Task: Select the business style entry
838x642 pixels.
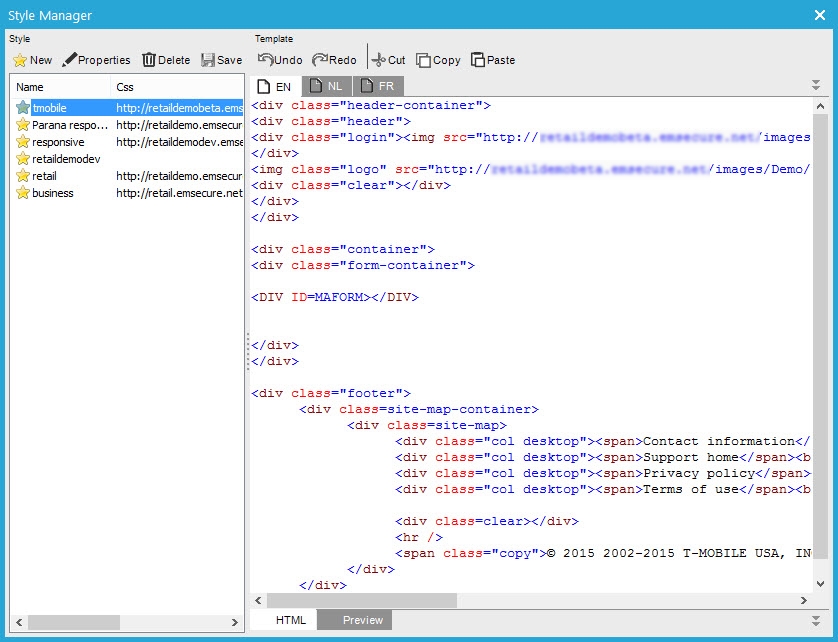Action: click(52, 193)
